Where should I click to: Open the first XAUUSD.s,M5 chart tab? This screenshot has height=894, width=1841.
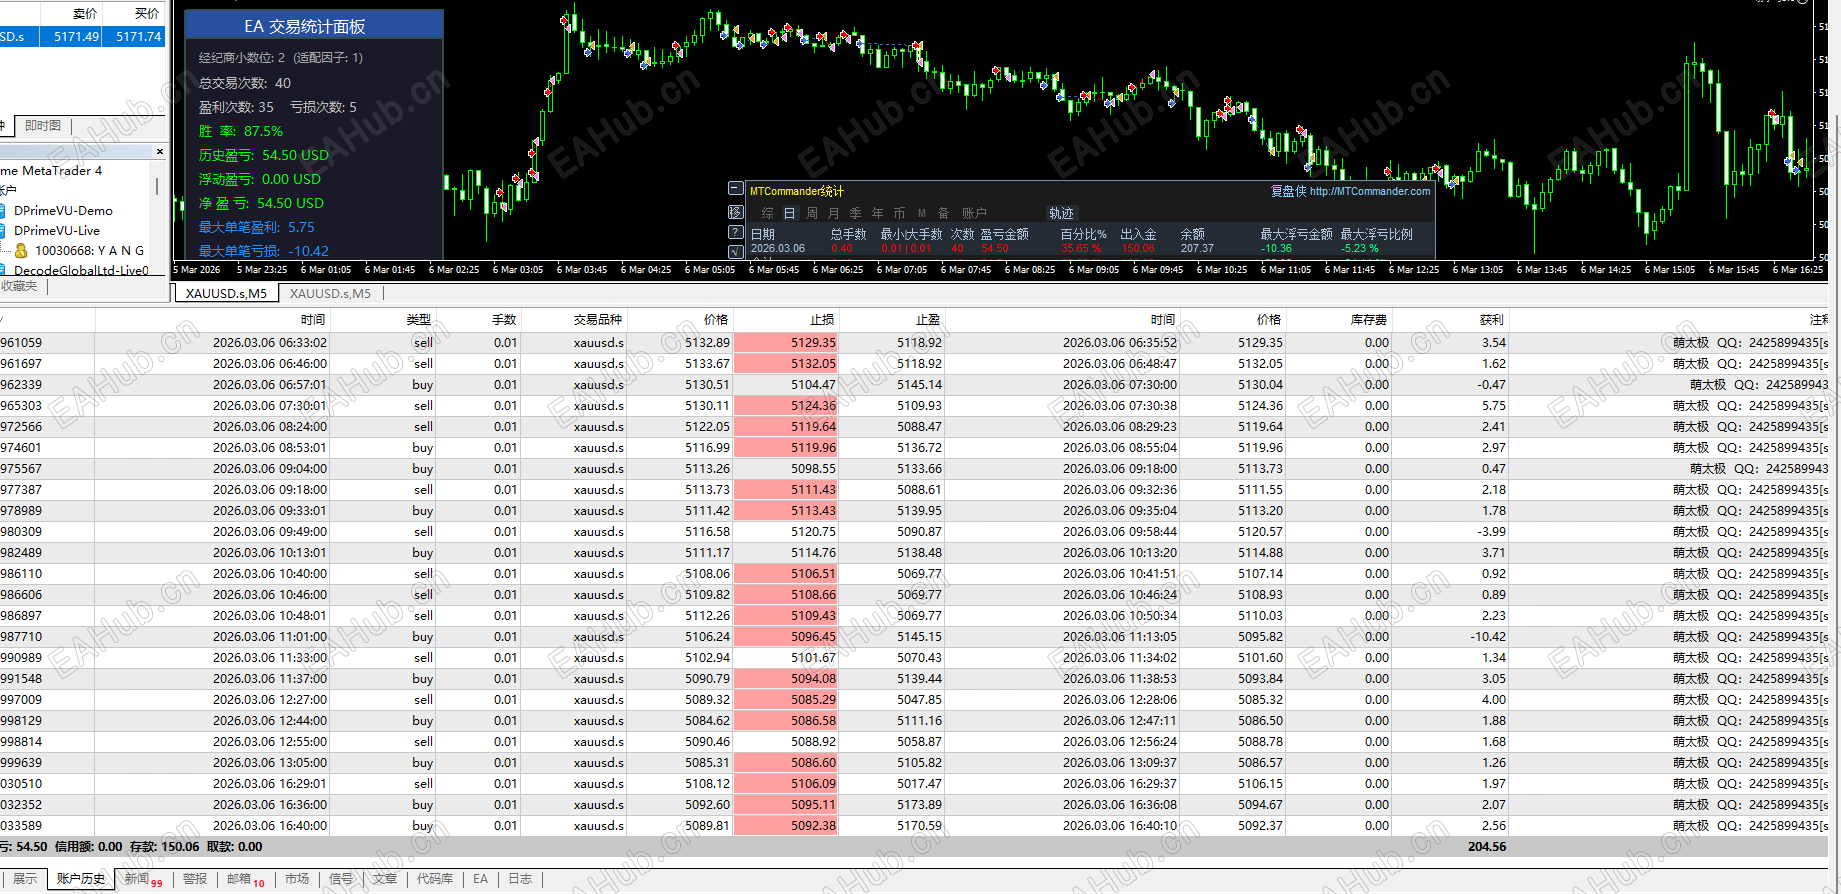226,293
